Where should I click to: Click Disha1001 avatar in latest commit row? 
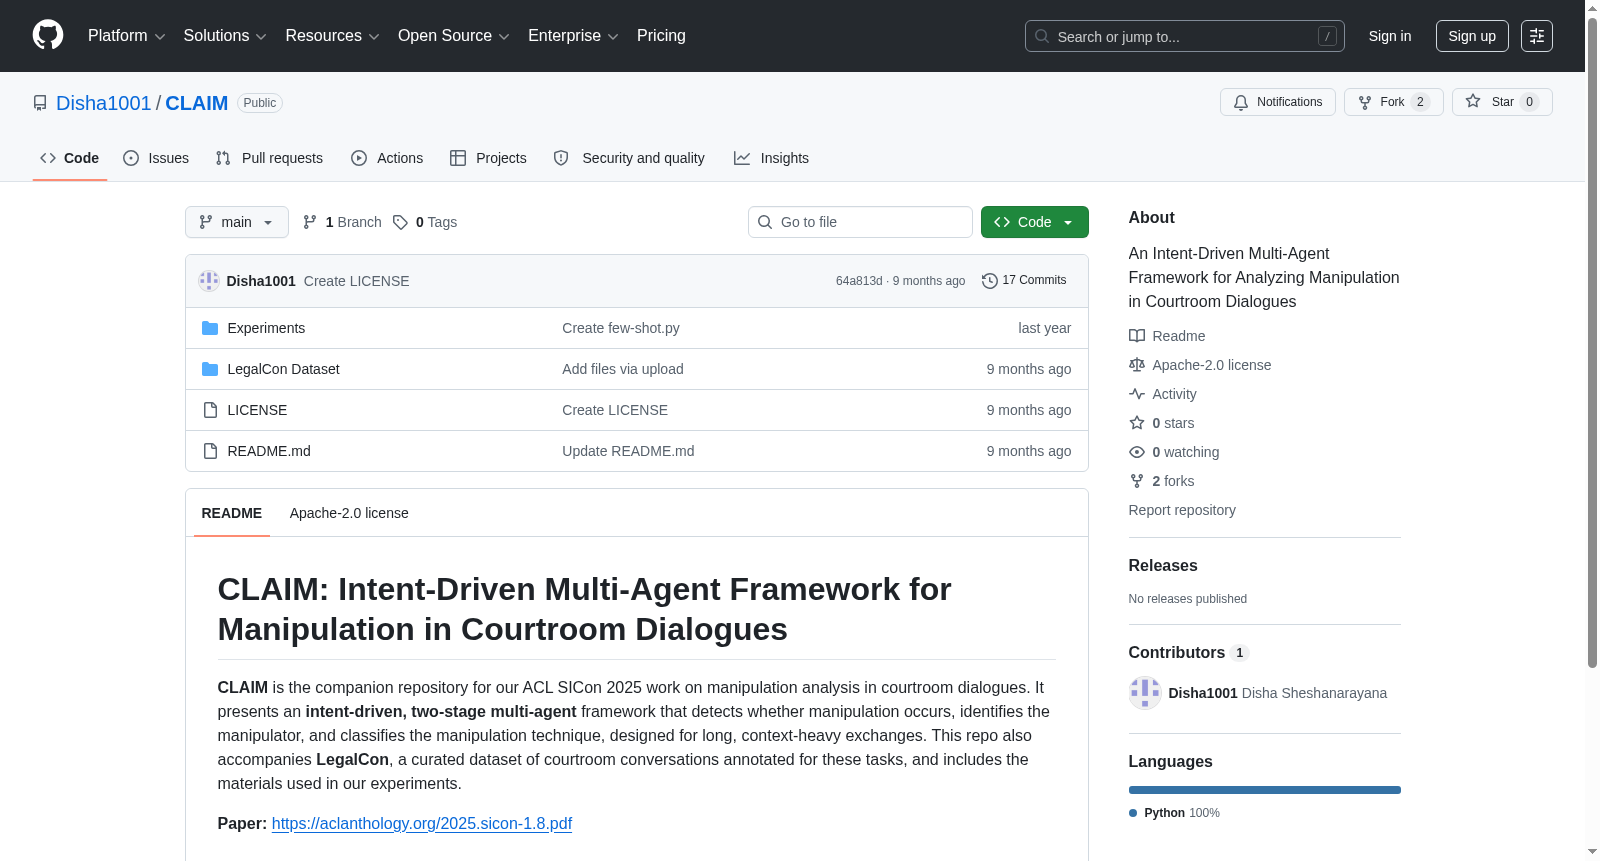(x=209, y=281)
